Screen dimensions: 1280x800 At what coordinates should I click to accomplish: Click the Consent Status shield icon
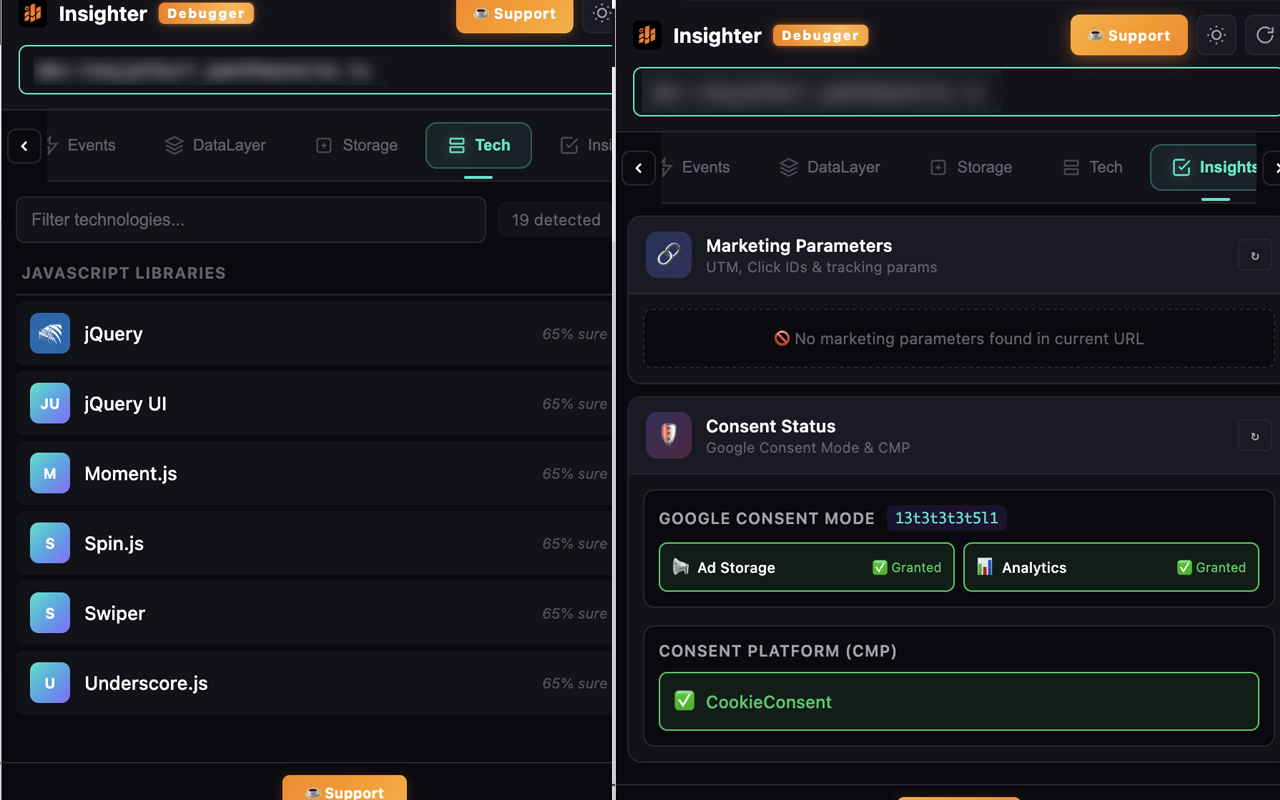click(668, 435)
